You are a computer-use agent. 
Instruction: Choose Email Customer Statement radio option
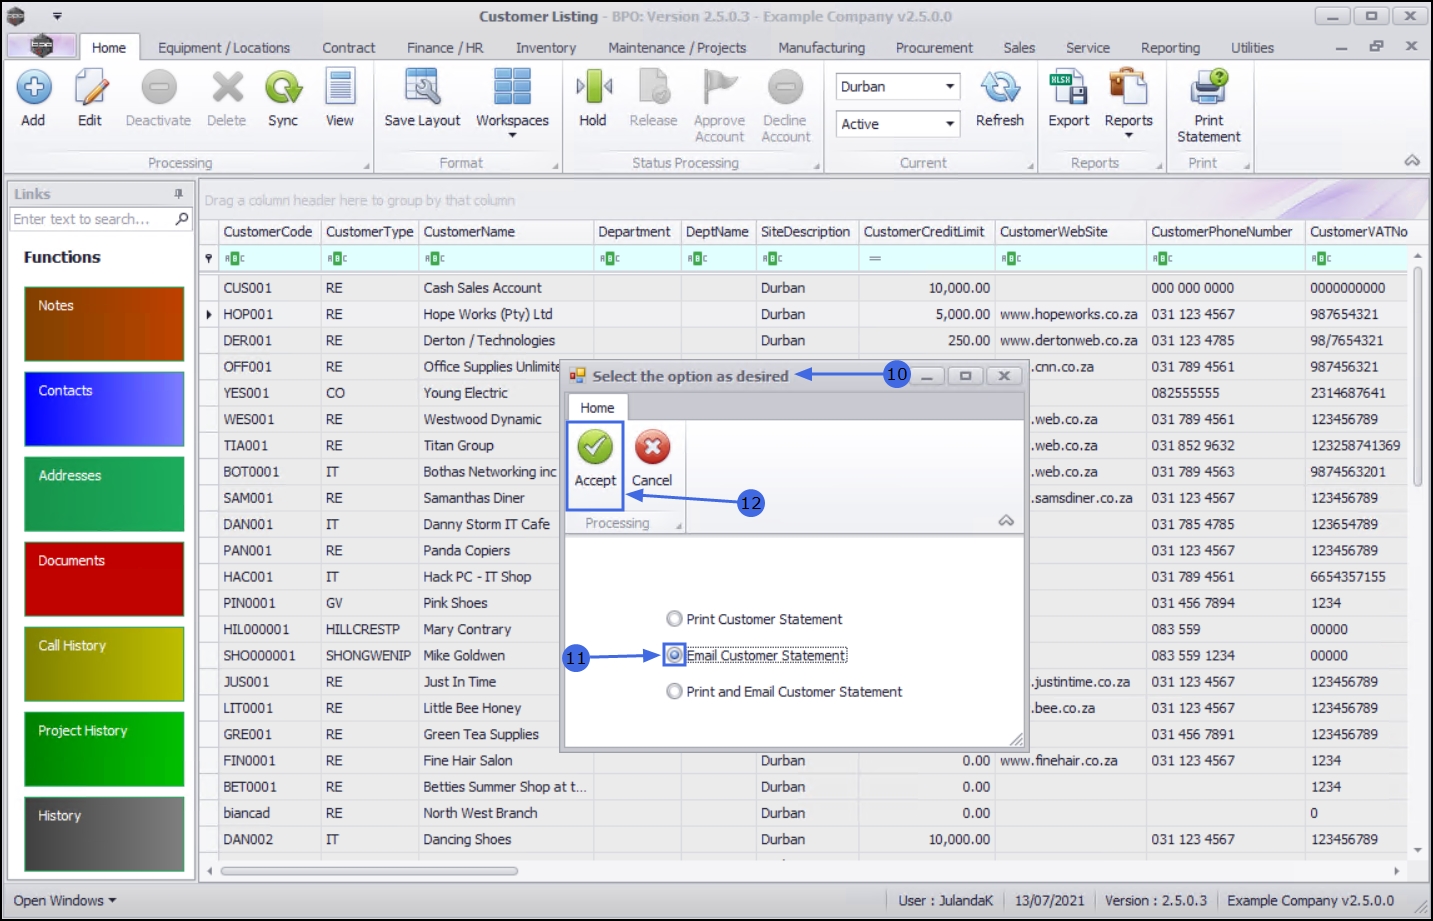[675, 655]
